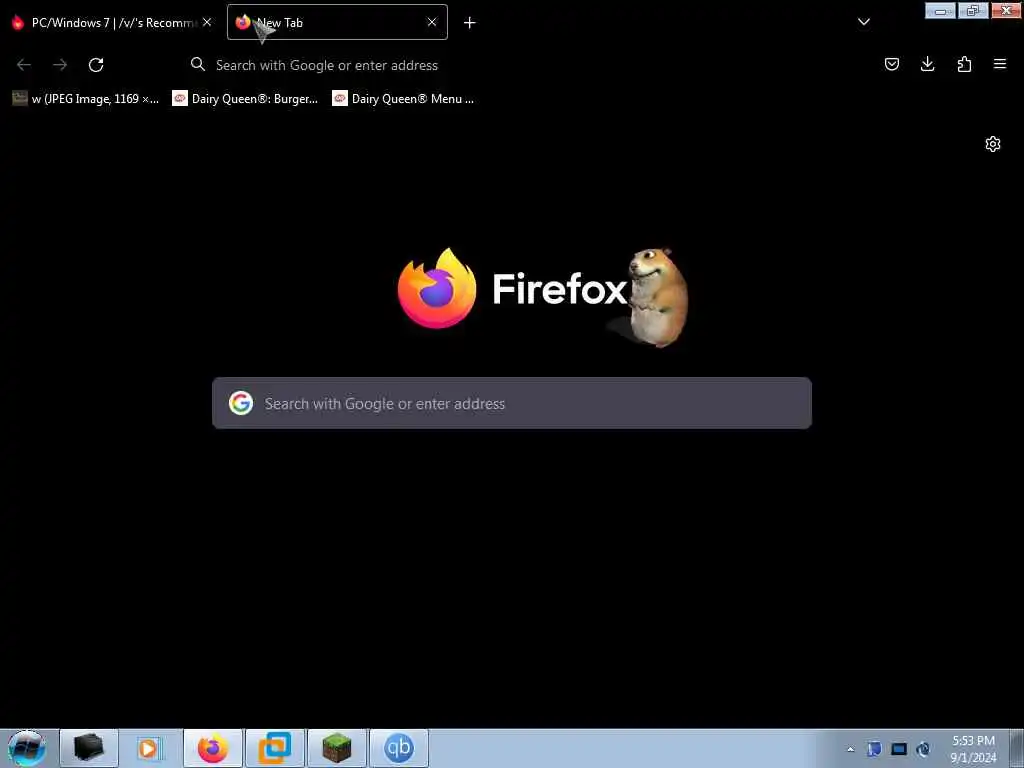Viewport: 1024px width, 768px height.
Task: Click the Google G icon in search box
Action: tap(241, 403)
